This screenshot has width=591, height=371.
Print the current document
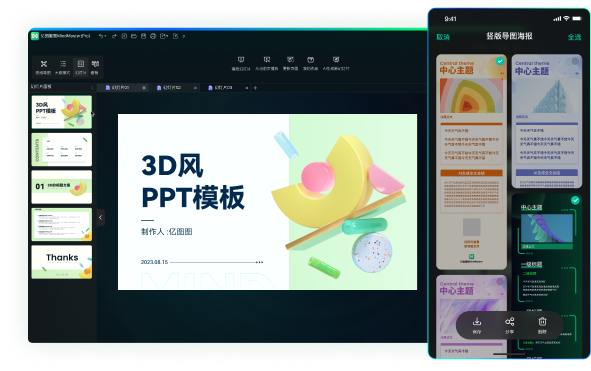(x=153, y=36)
